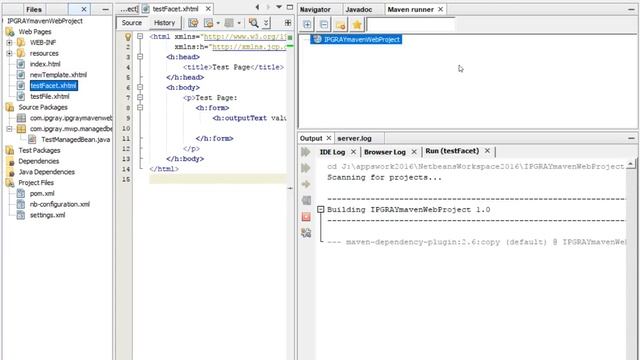Collapse all nodes icon in Maven runner
The width and height of the screenshot is (640, 360).
point(324,25)
